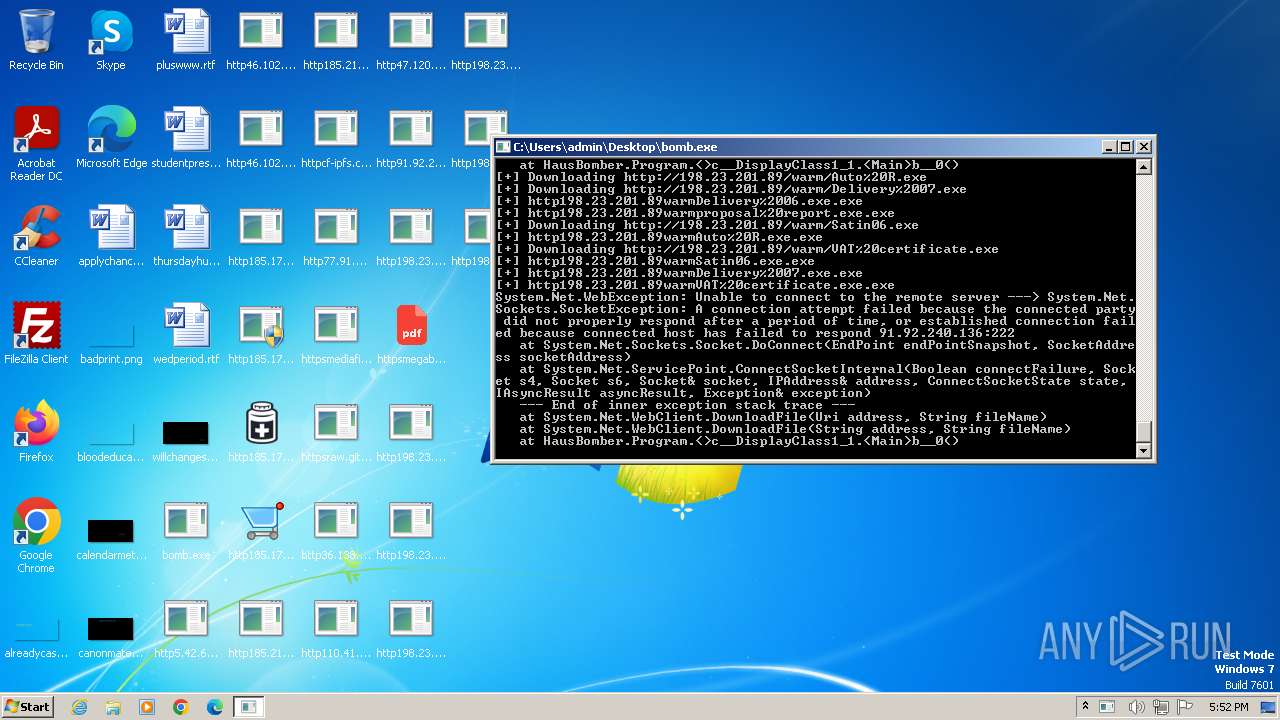Select the FileZilla Client shortcut
This screenshot has width=1280, height=720.
pos(36,334)
